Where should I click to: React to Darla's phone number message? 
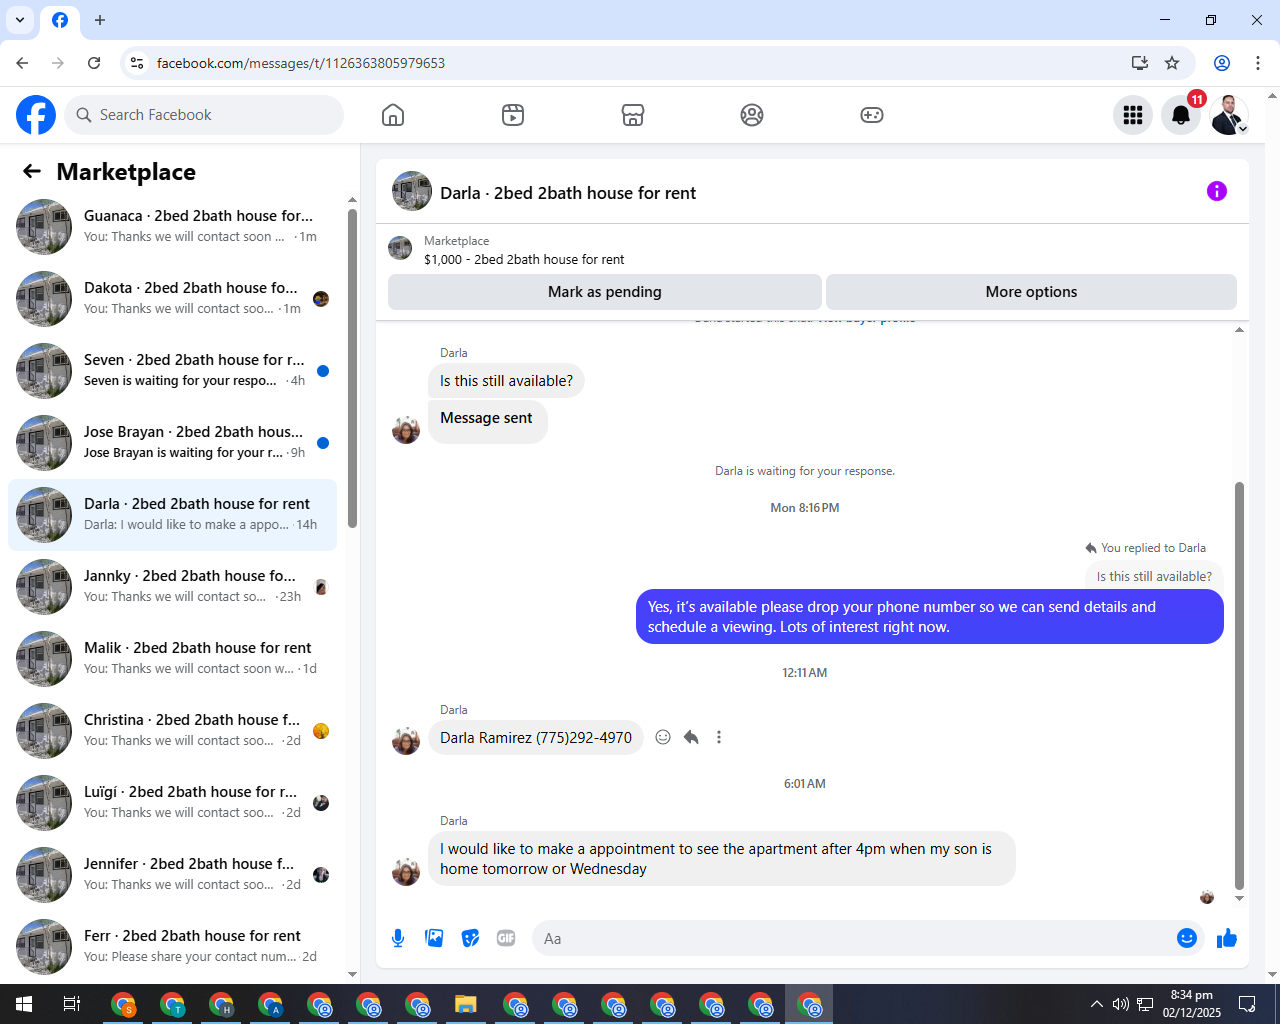click(663, 737)
